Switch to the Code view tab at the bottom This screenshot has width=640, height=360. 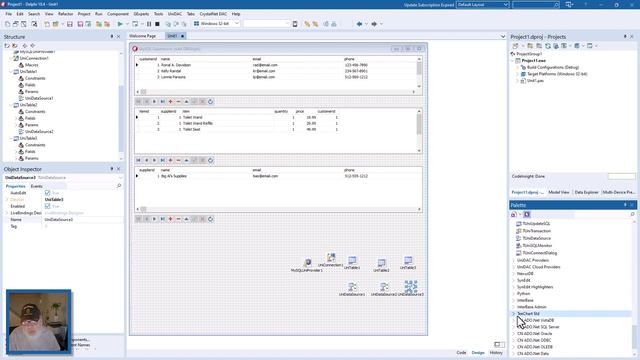pos(461,353)
